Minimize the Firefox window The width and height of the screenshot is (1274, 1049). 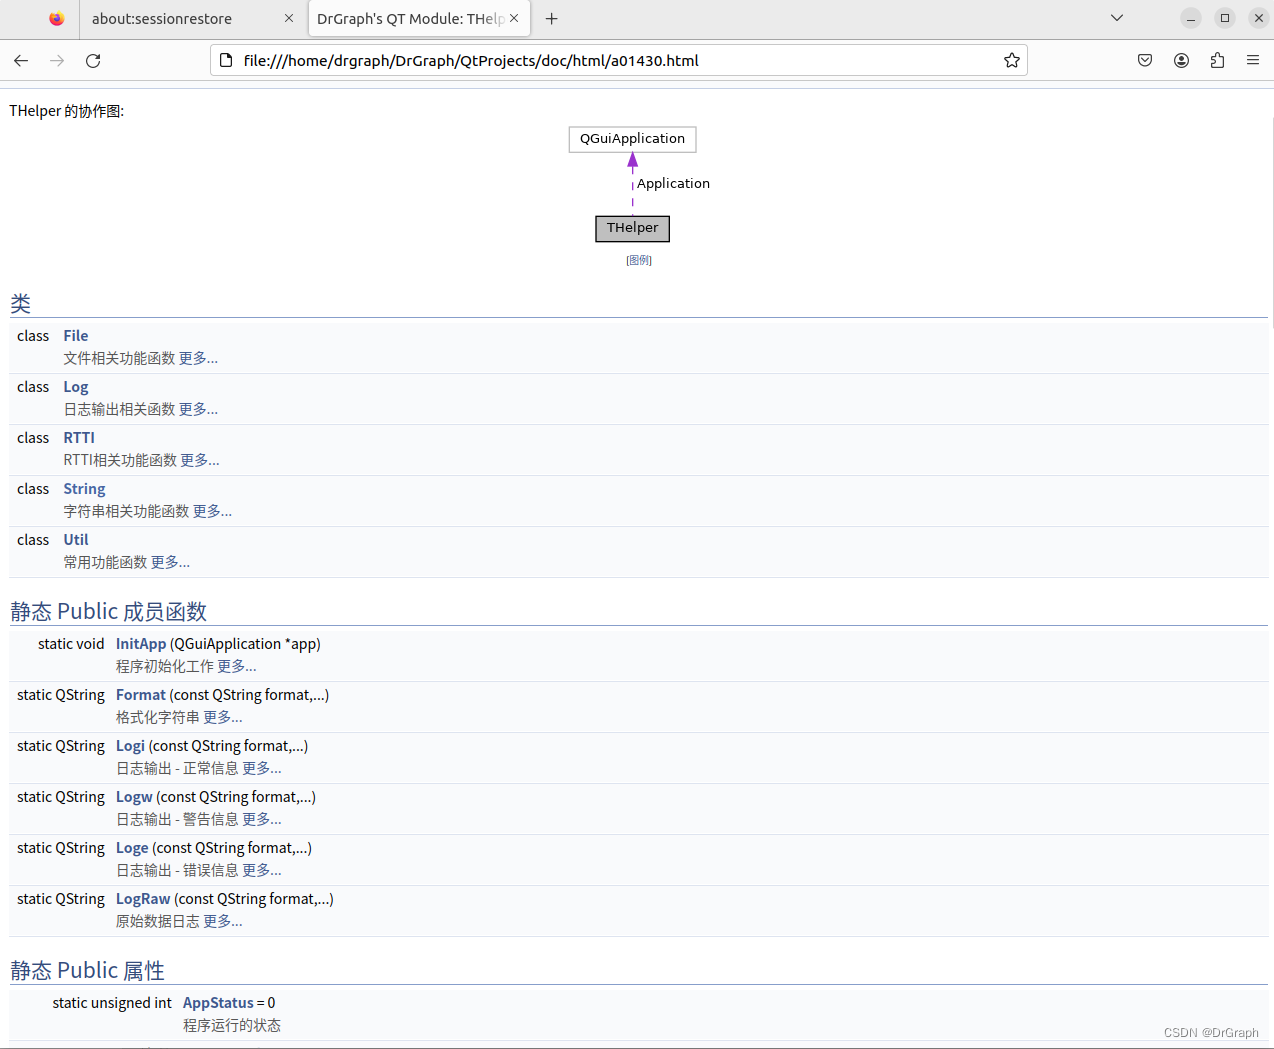pyautogui.click(x=1191, y=18)
